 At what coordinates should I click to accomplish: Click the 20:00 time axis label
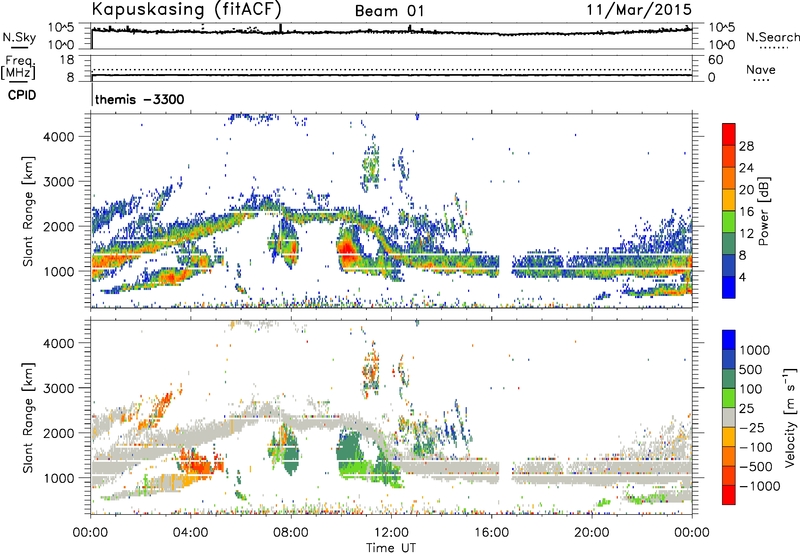tap(591, 533)
